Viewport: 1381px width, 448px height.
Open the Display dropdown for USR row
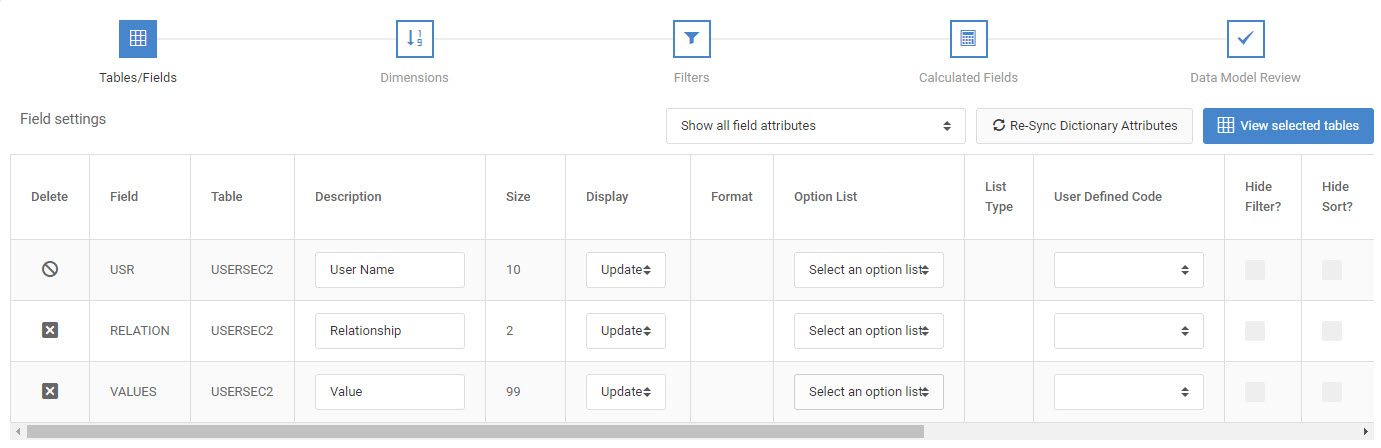(x=626, y=270)
